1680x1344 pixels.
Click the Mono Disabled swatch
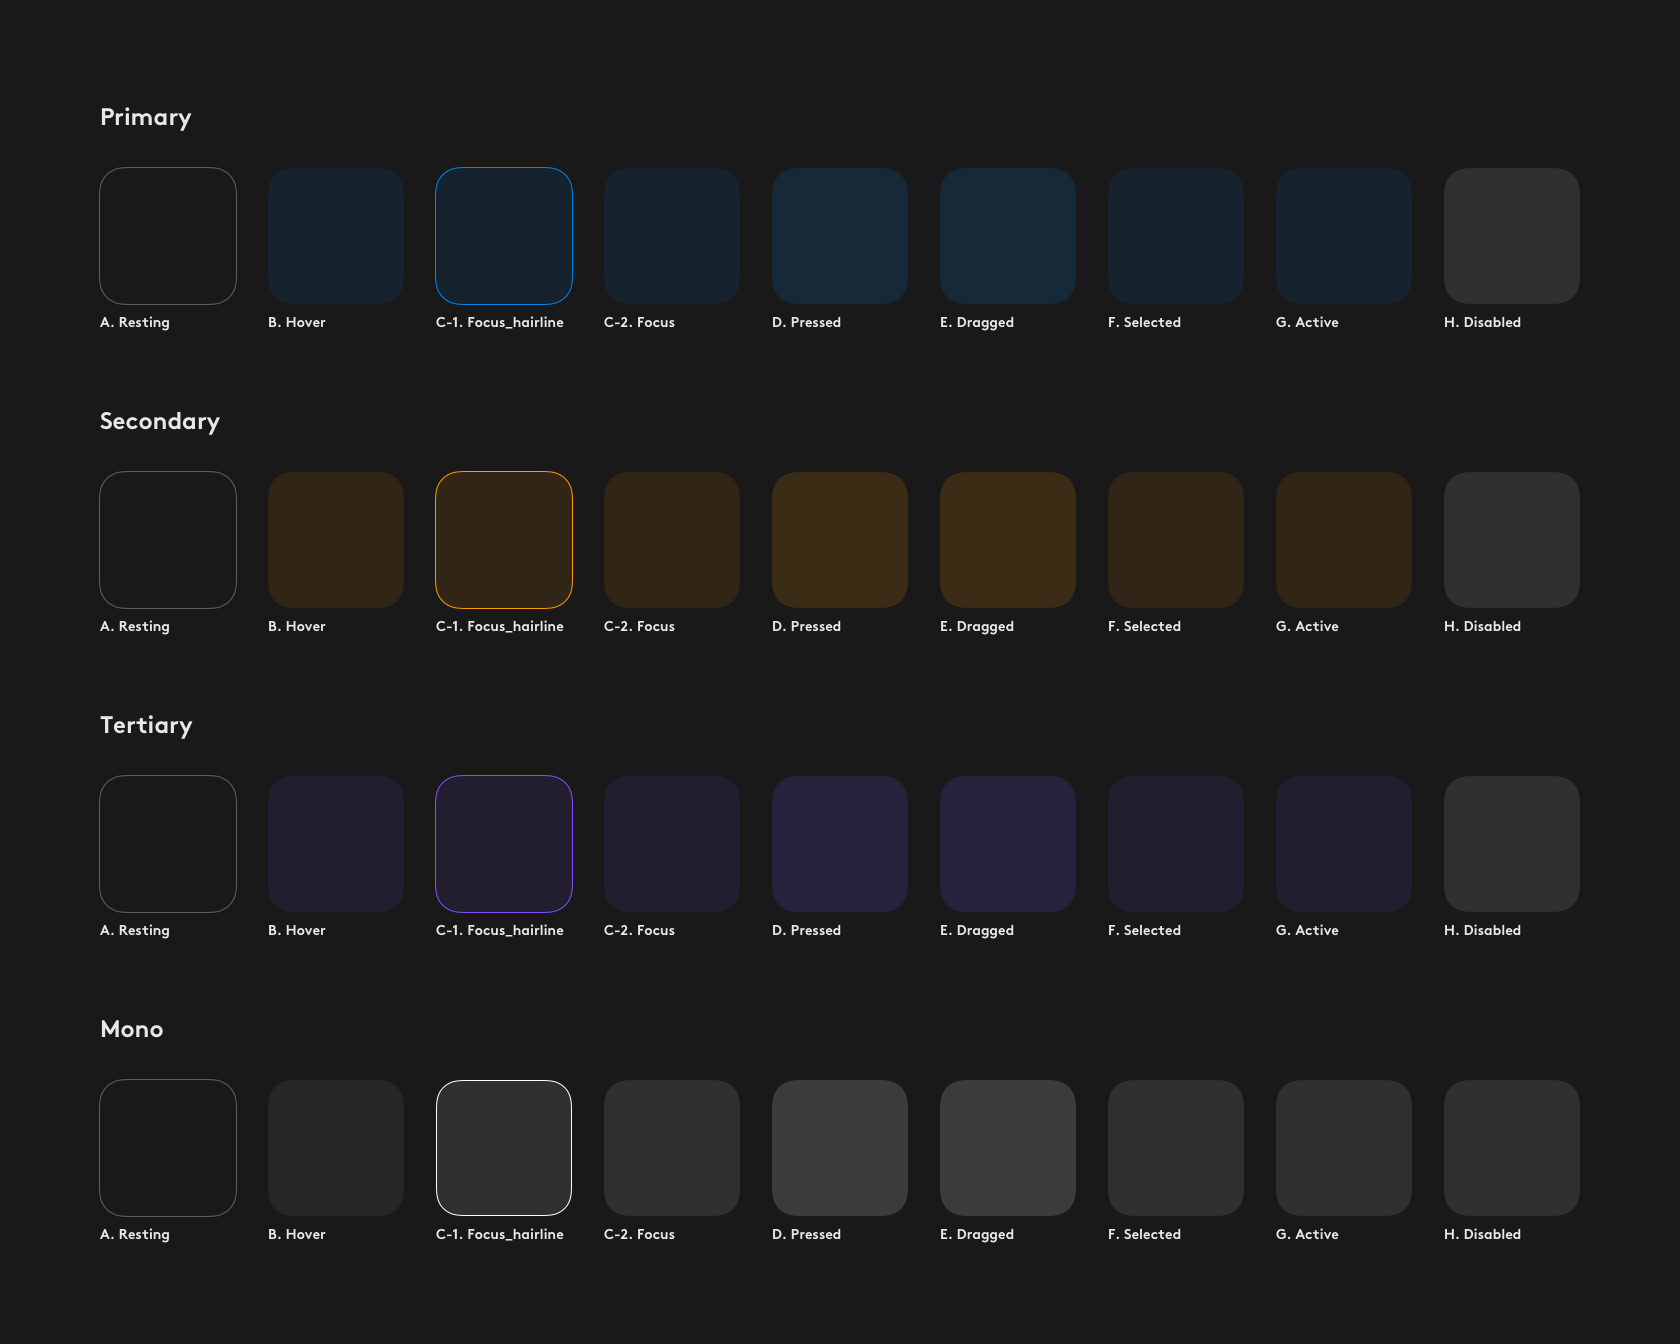[1512, 1148]
